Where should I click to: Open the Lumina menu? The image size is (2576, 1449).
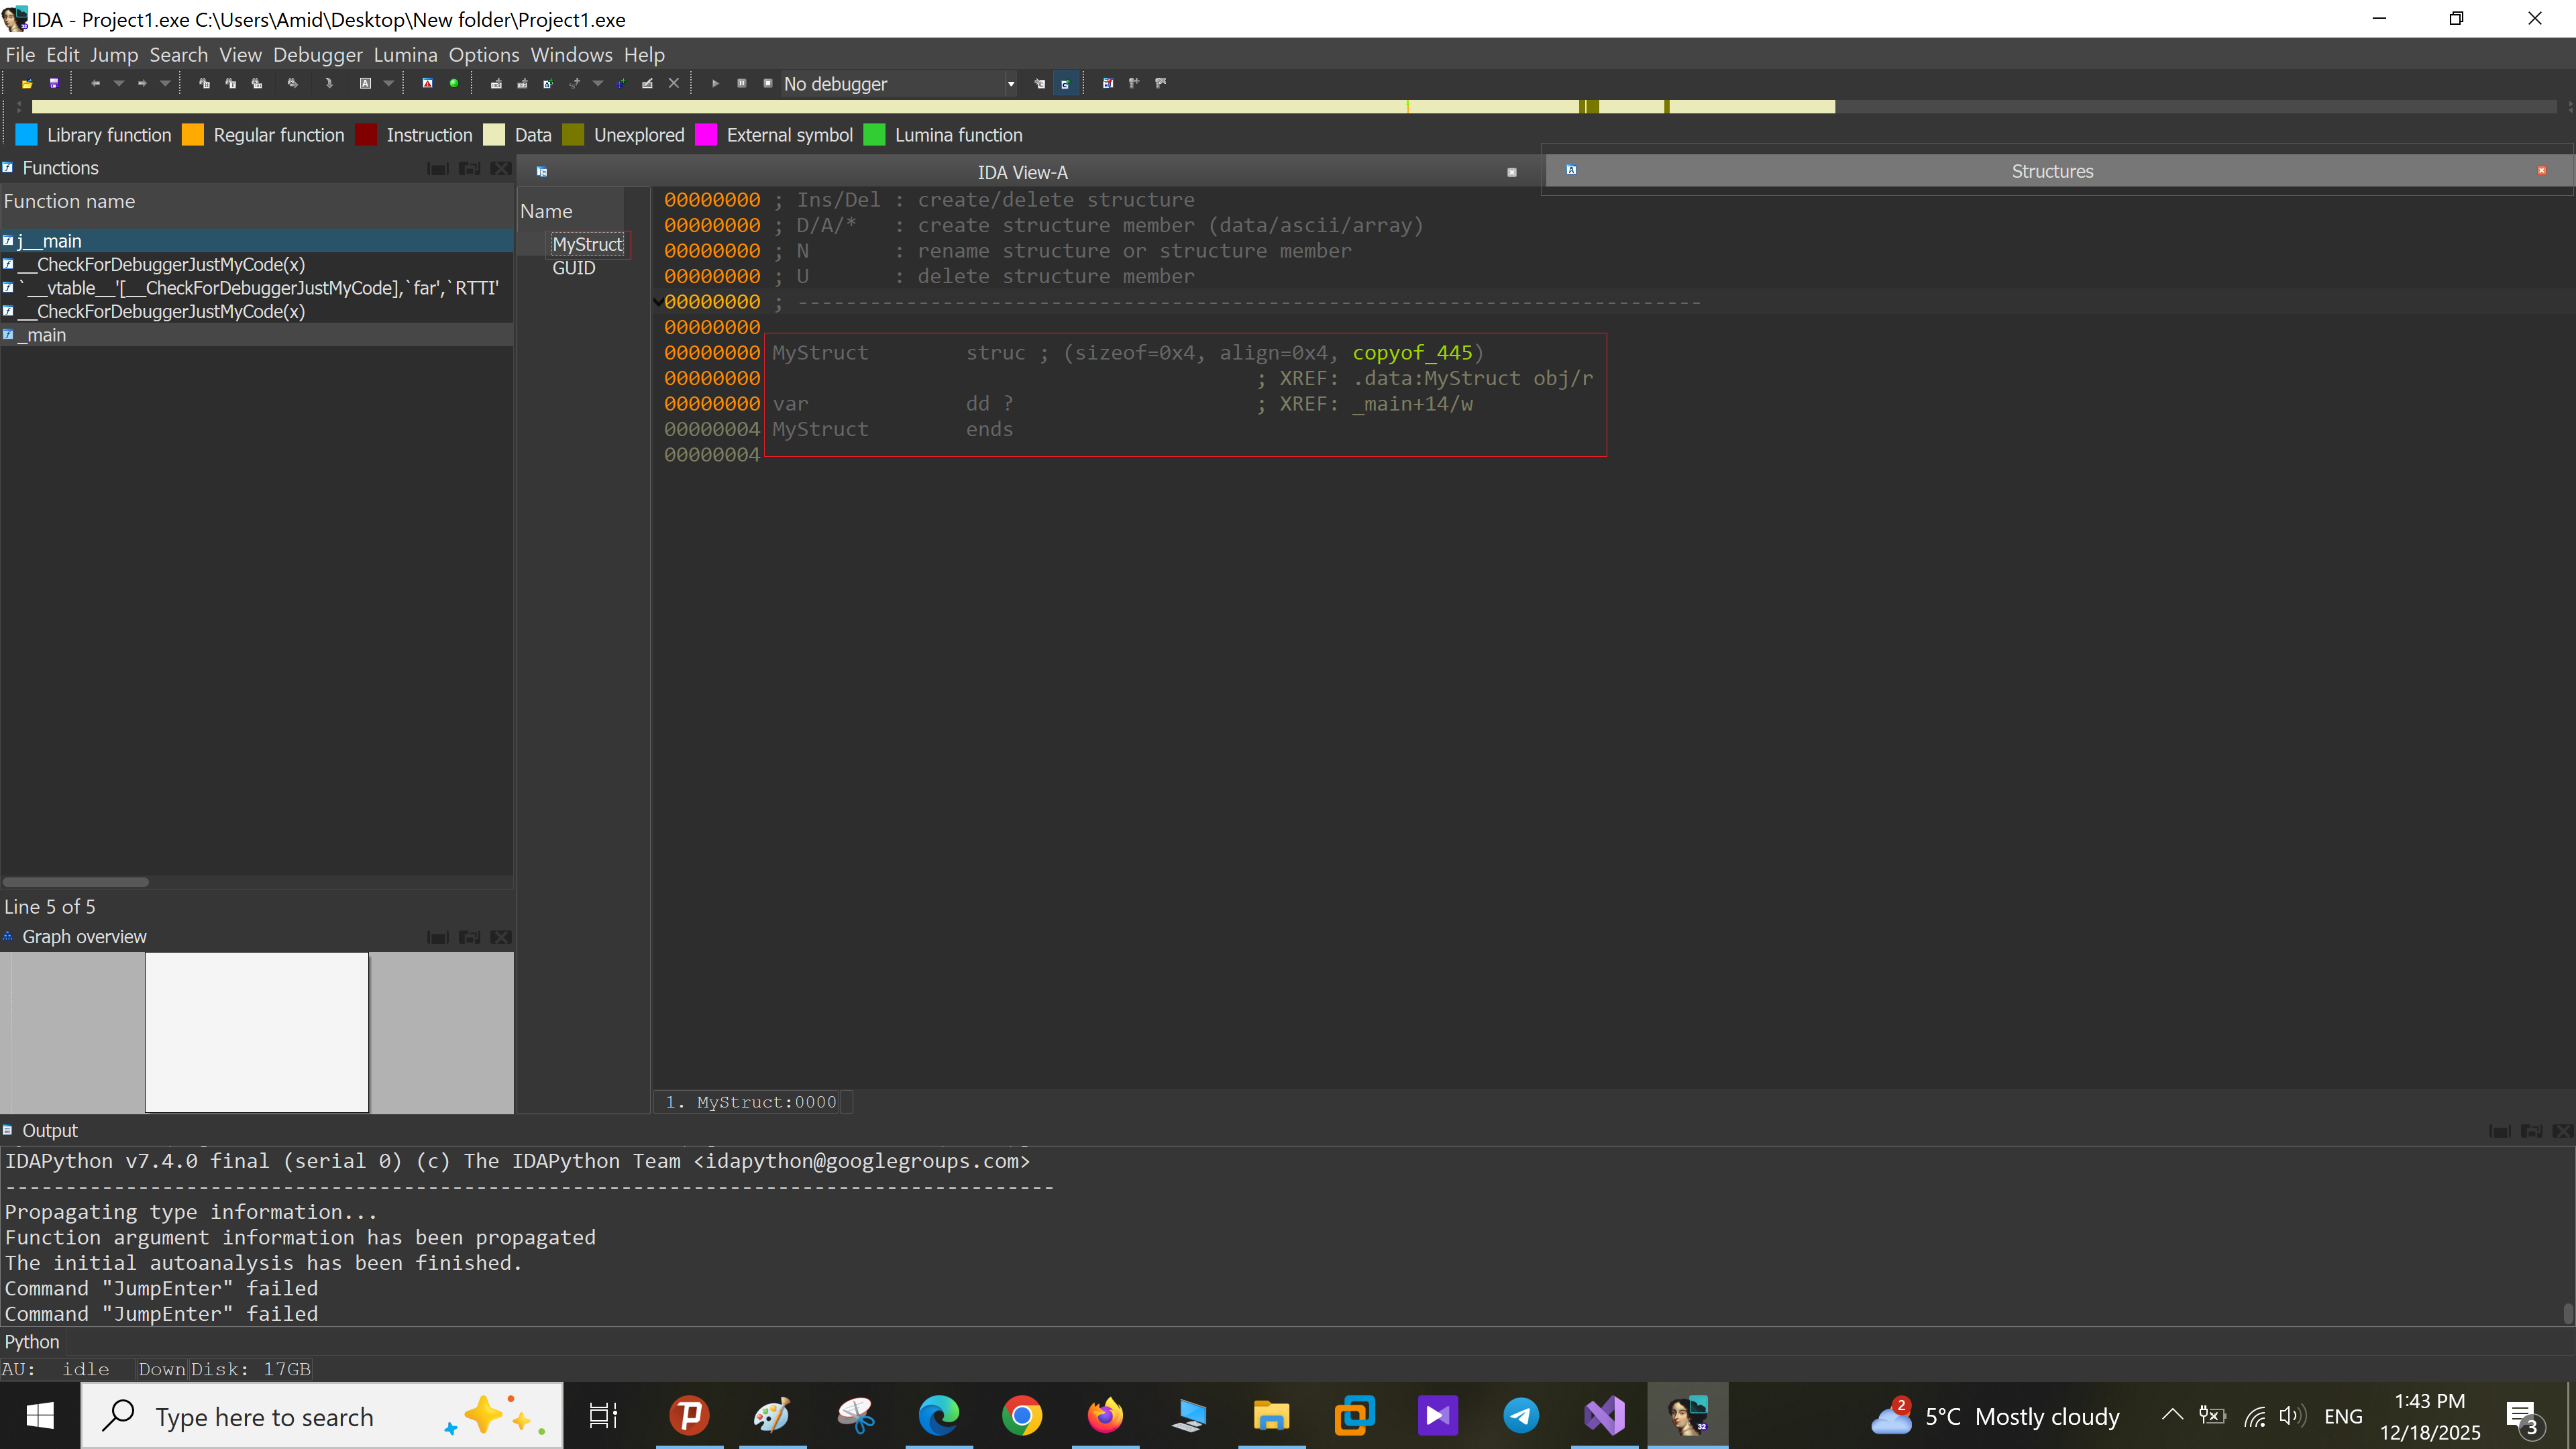tap(405, 55)
